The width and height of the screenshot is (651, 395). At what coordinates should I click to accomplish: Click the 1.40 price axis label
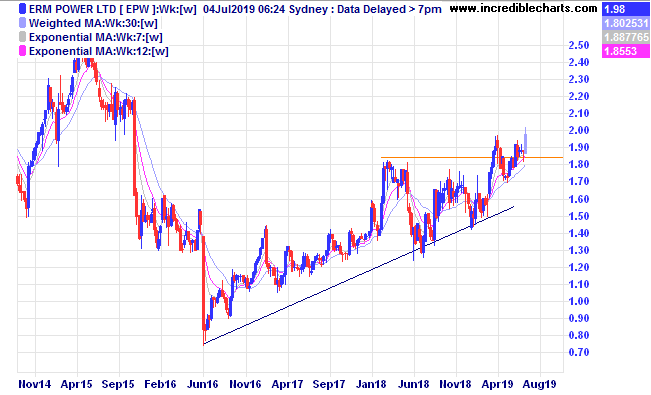(579, 233)
